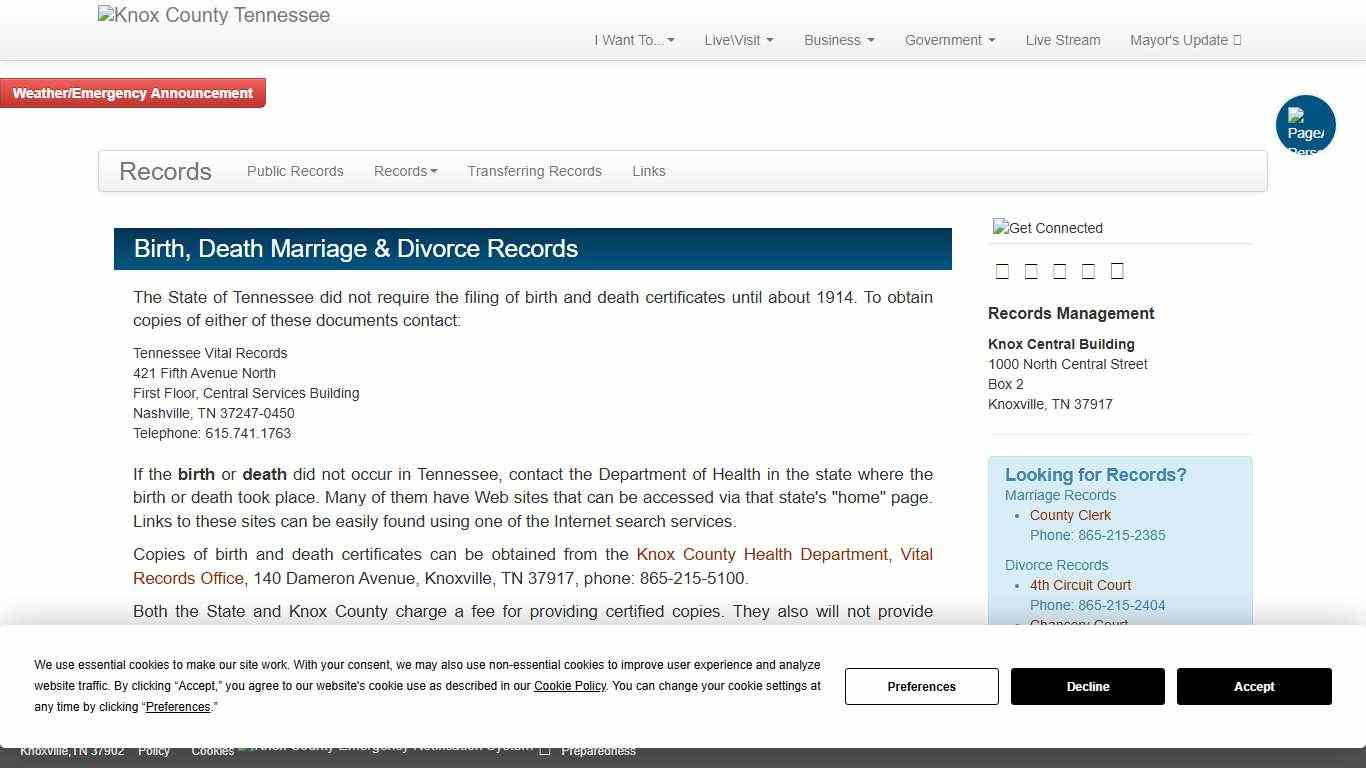The height and width of the screenshot is (768, 1366).
Task: Click a social media icon under Get Connected
Action: coord(1003,270)
